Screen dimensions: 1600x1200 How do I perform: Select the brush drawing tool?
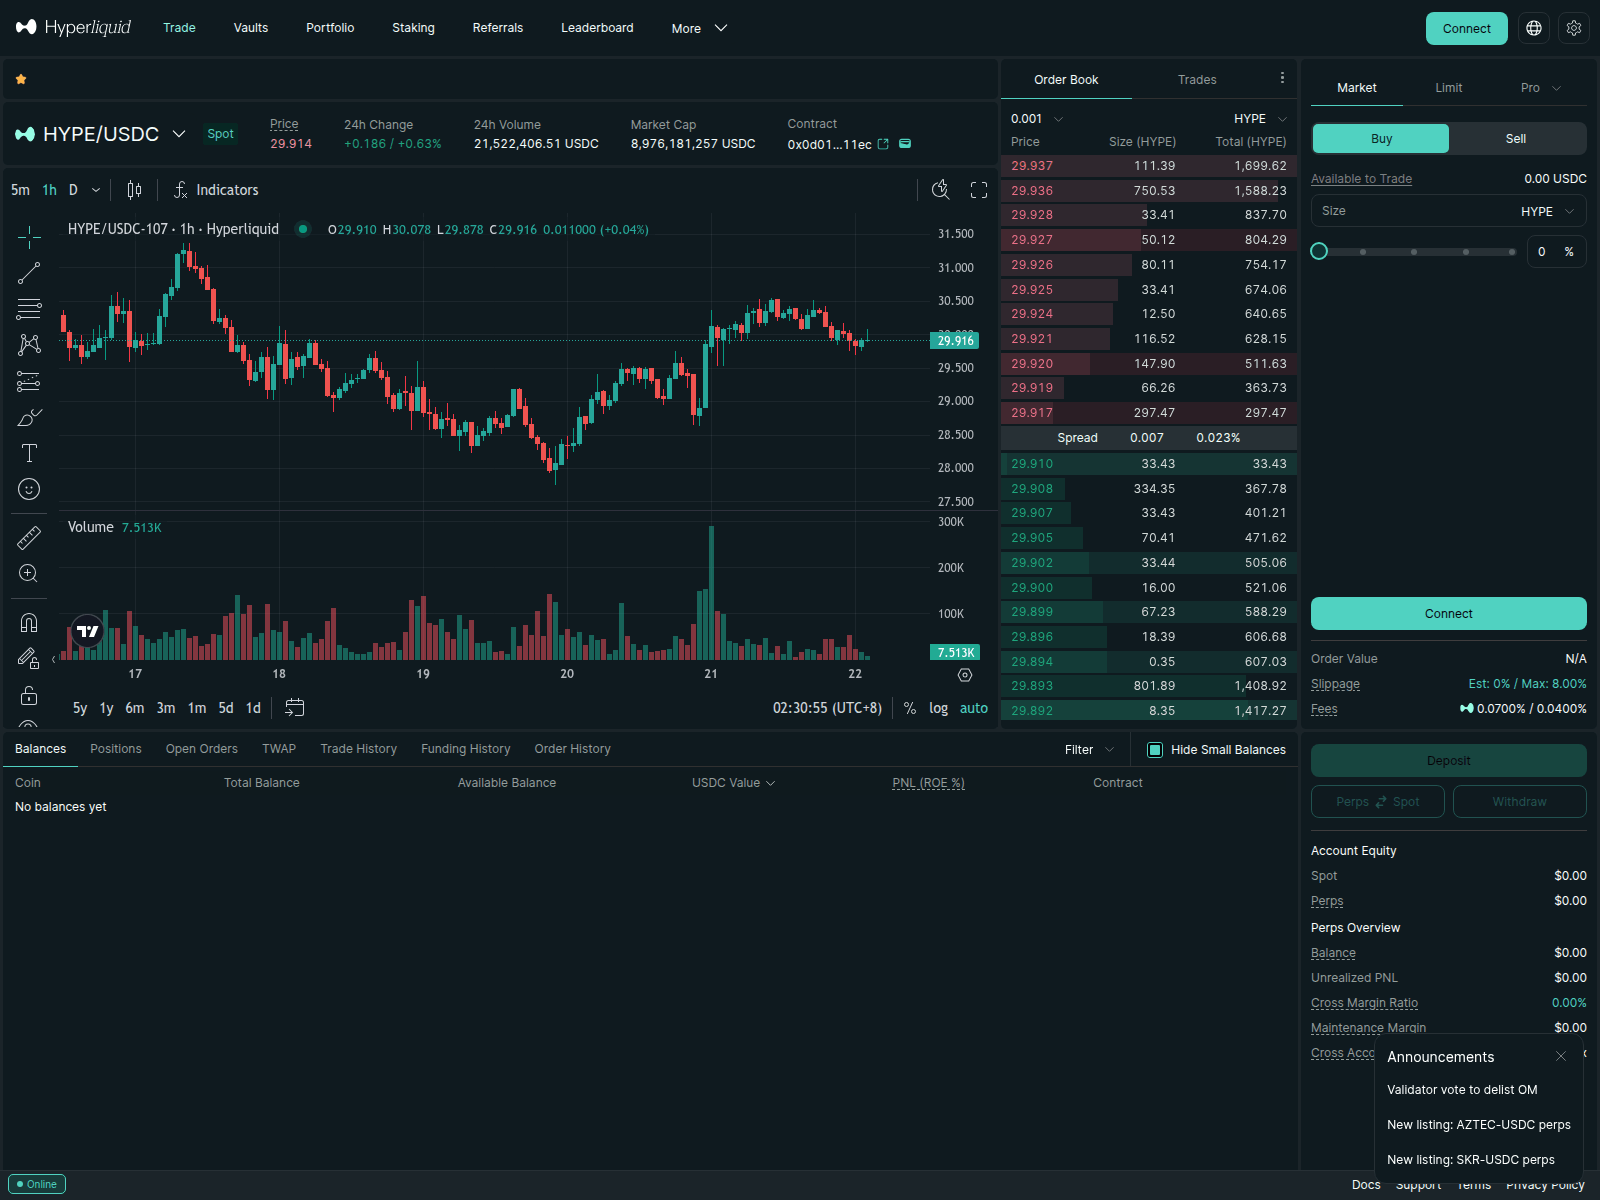pos(29,417)
